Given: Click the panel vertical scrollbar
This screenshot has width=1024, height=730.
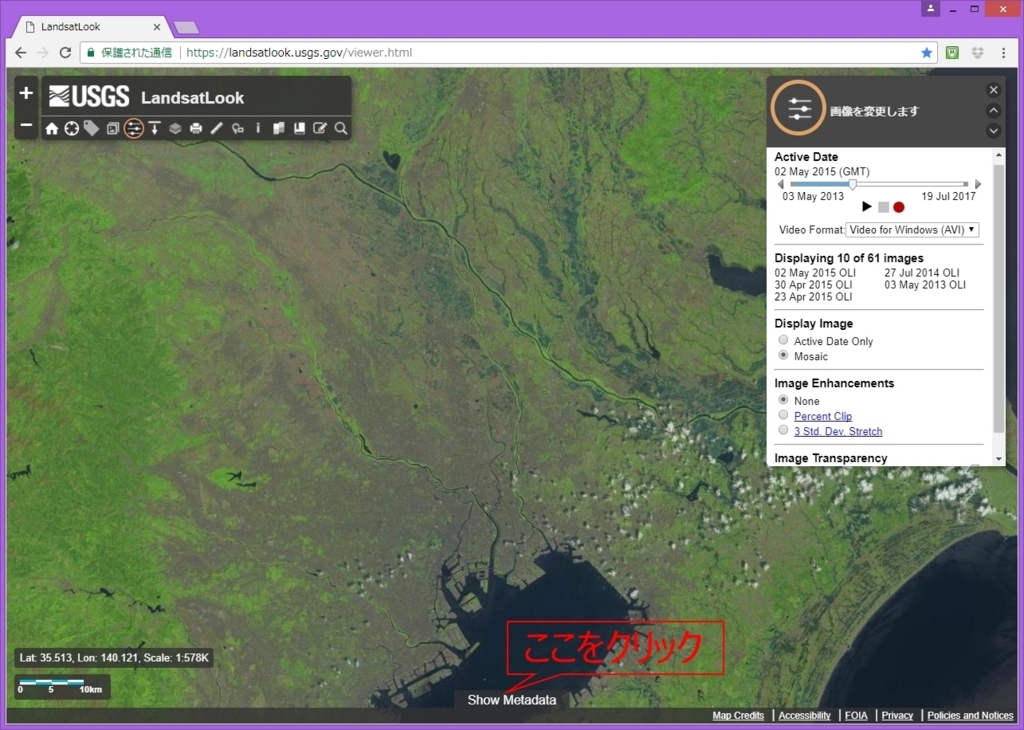Looking at the screenshot, I should 999,298.
